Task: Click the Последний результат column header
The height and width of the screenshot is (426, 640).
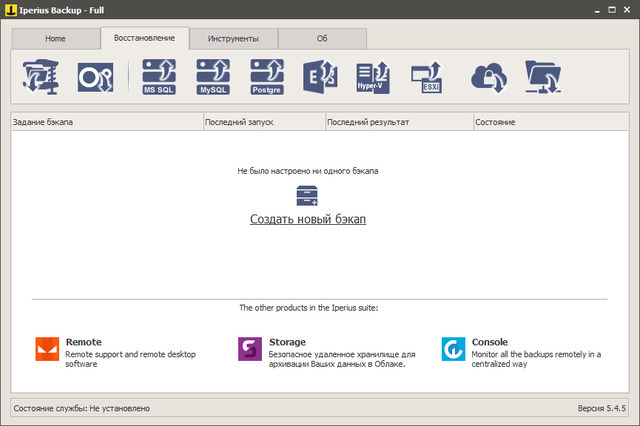Action: pos(400,122)
